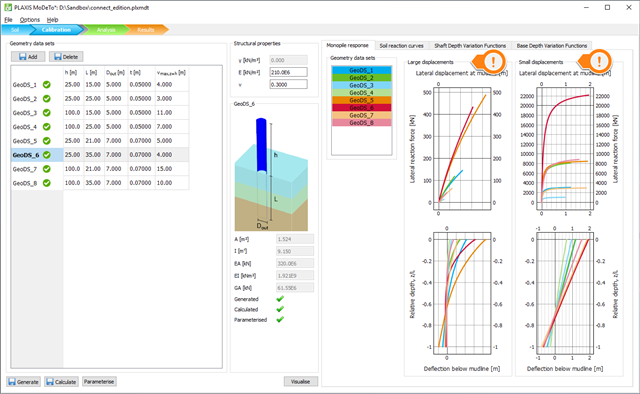Select the GeoDS_5 orange legend swatch

[361, 100]
